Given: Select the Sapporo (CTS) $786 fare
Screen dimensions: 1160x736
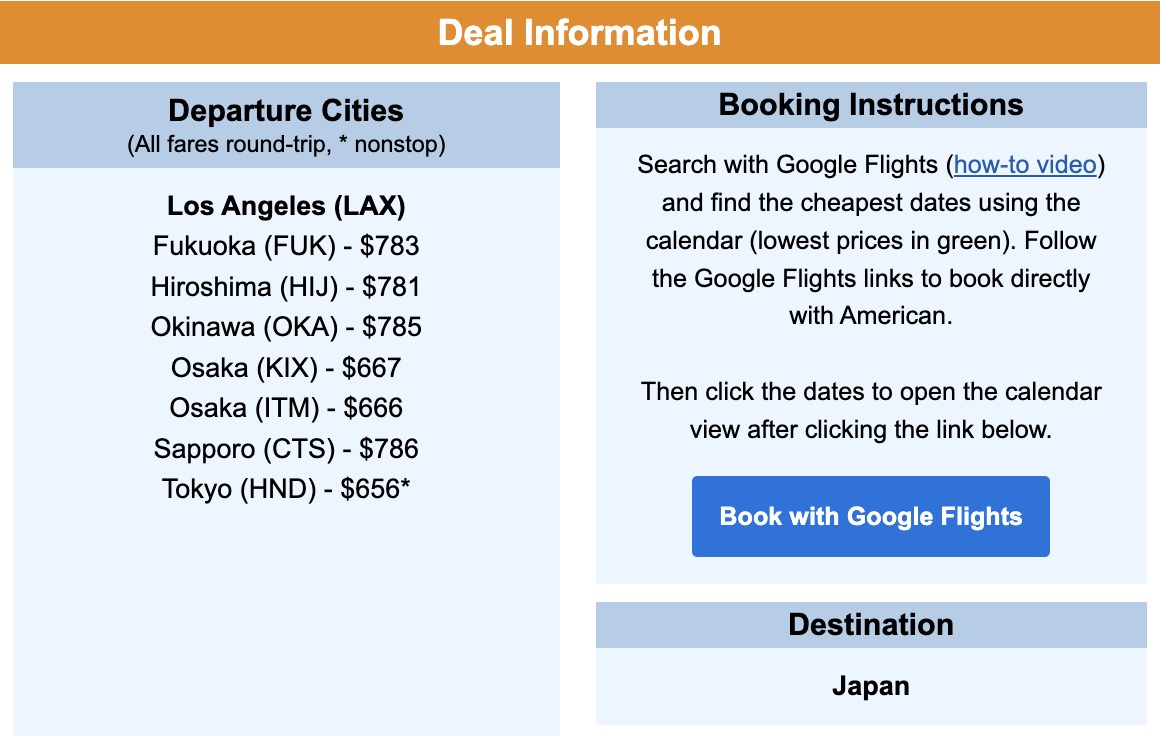Looking at the screenshot, I should (286, 449).
